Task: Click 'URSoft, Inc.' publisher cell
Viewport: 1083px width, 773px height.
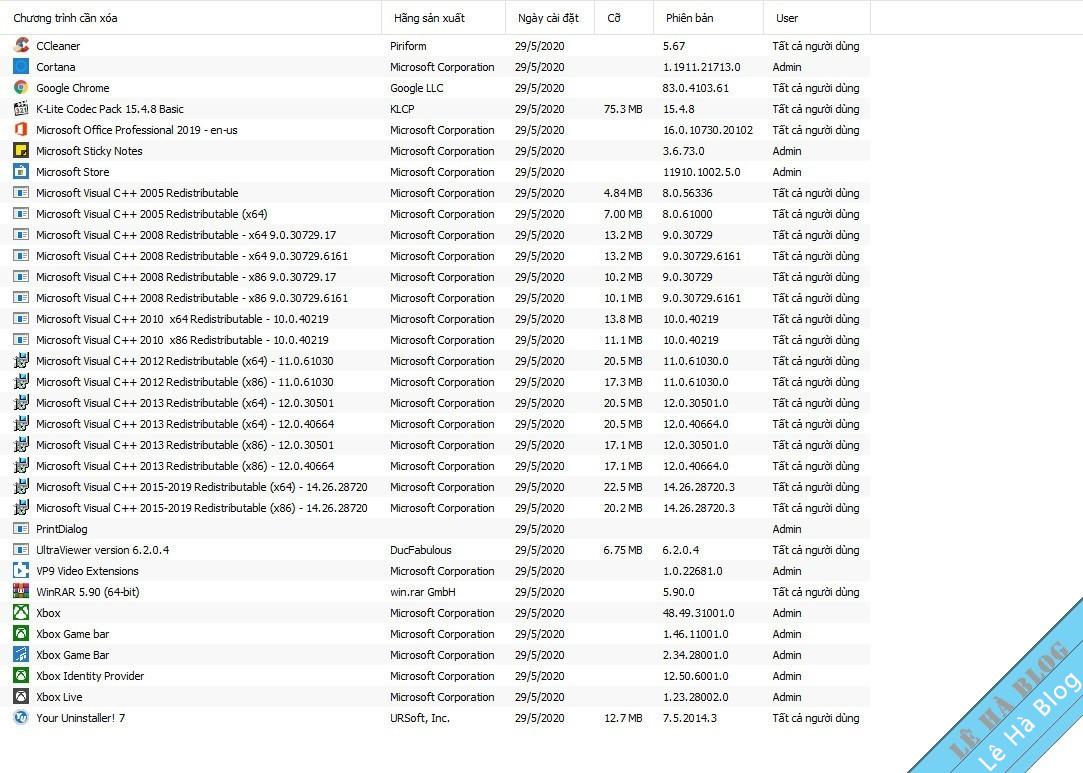Action: coord(420,718)
